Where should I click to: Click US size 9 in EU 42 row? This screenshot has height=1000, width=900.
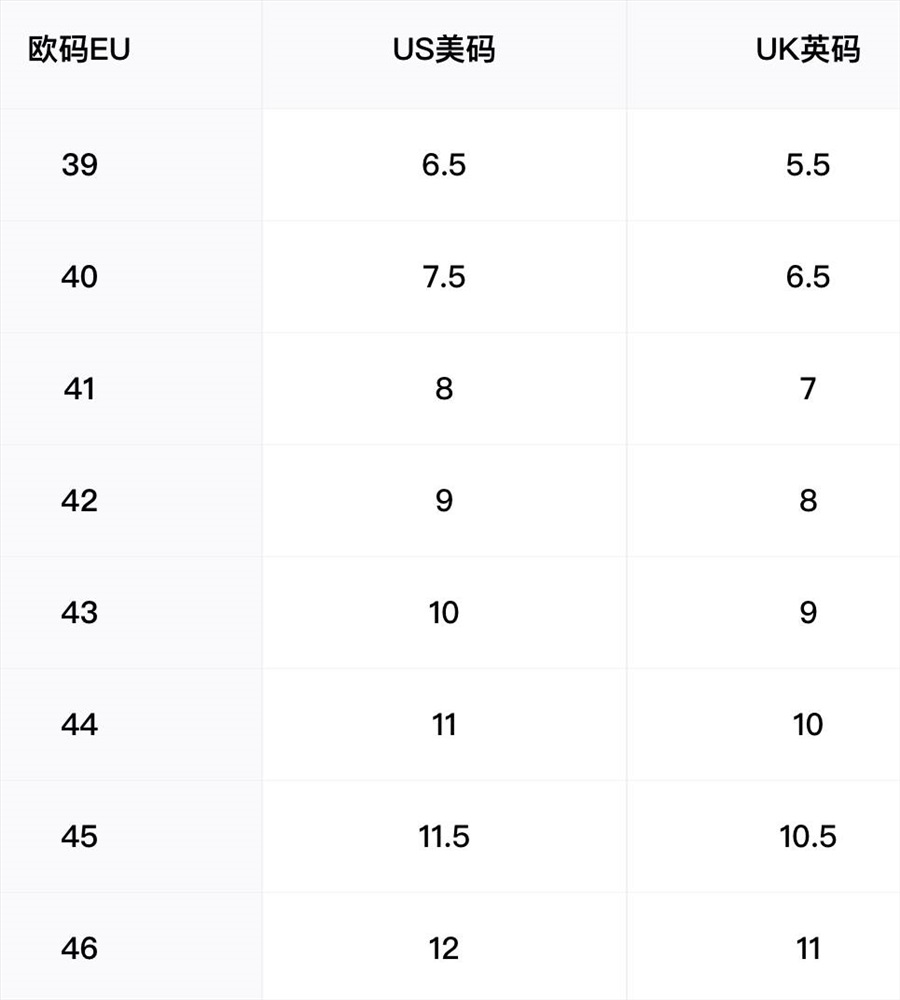(444, 501)
